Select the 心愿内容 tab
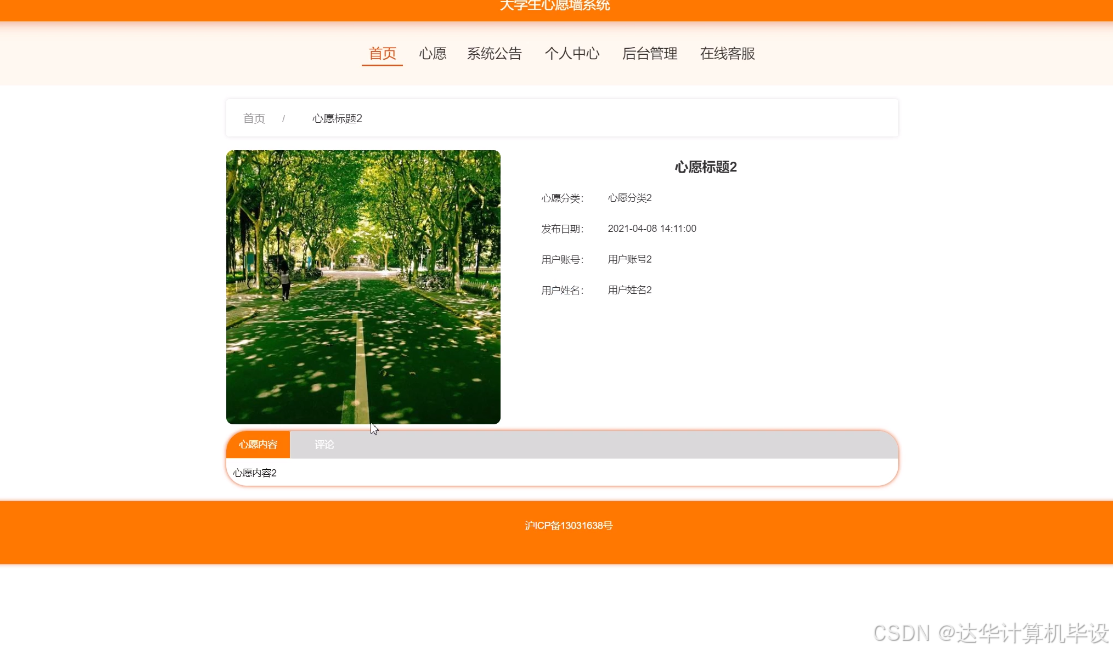This screenshot has width=1113, height=653. (x=258, y=444)
